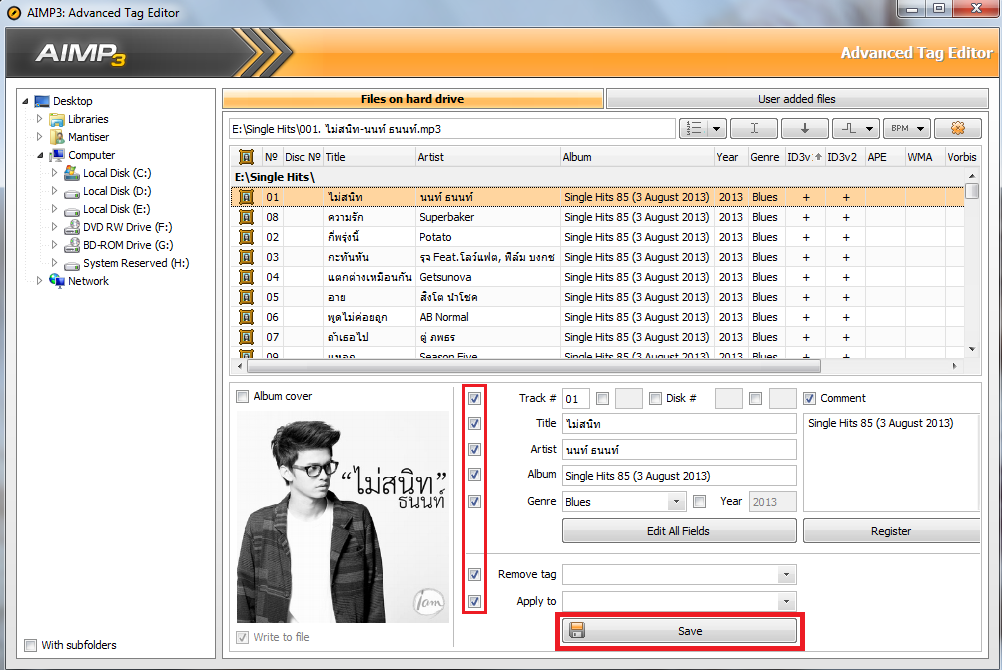Click the orange gear settings button
The height and width of the screenshot is (670, 1002).
[957, 129]
